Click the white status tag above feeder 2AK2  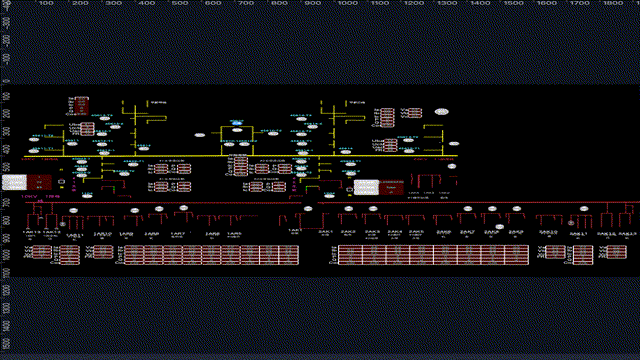pos(349,209)
